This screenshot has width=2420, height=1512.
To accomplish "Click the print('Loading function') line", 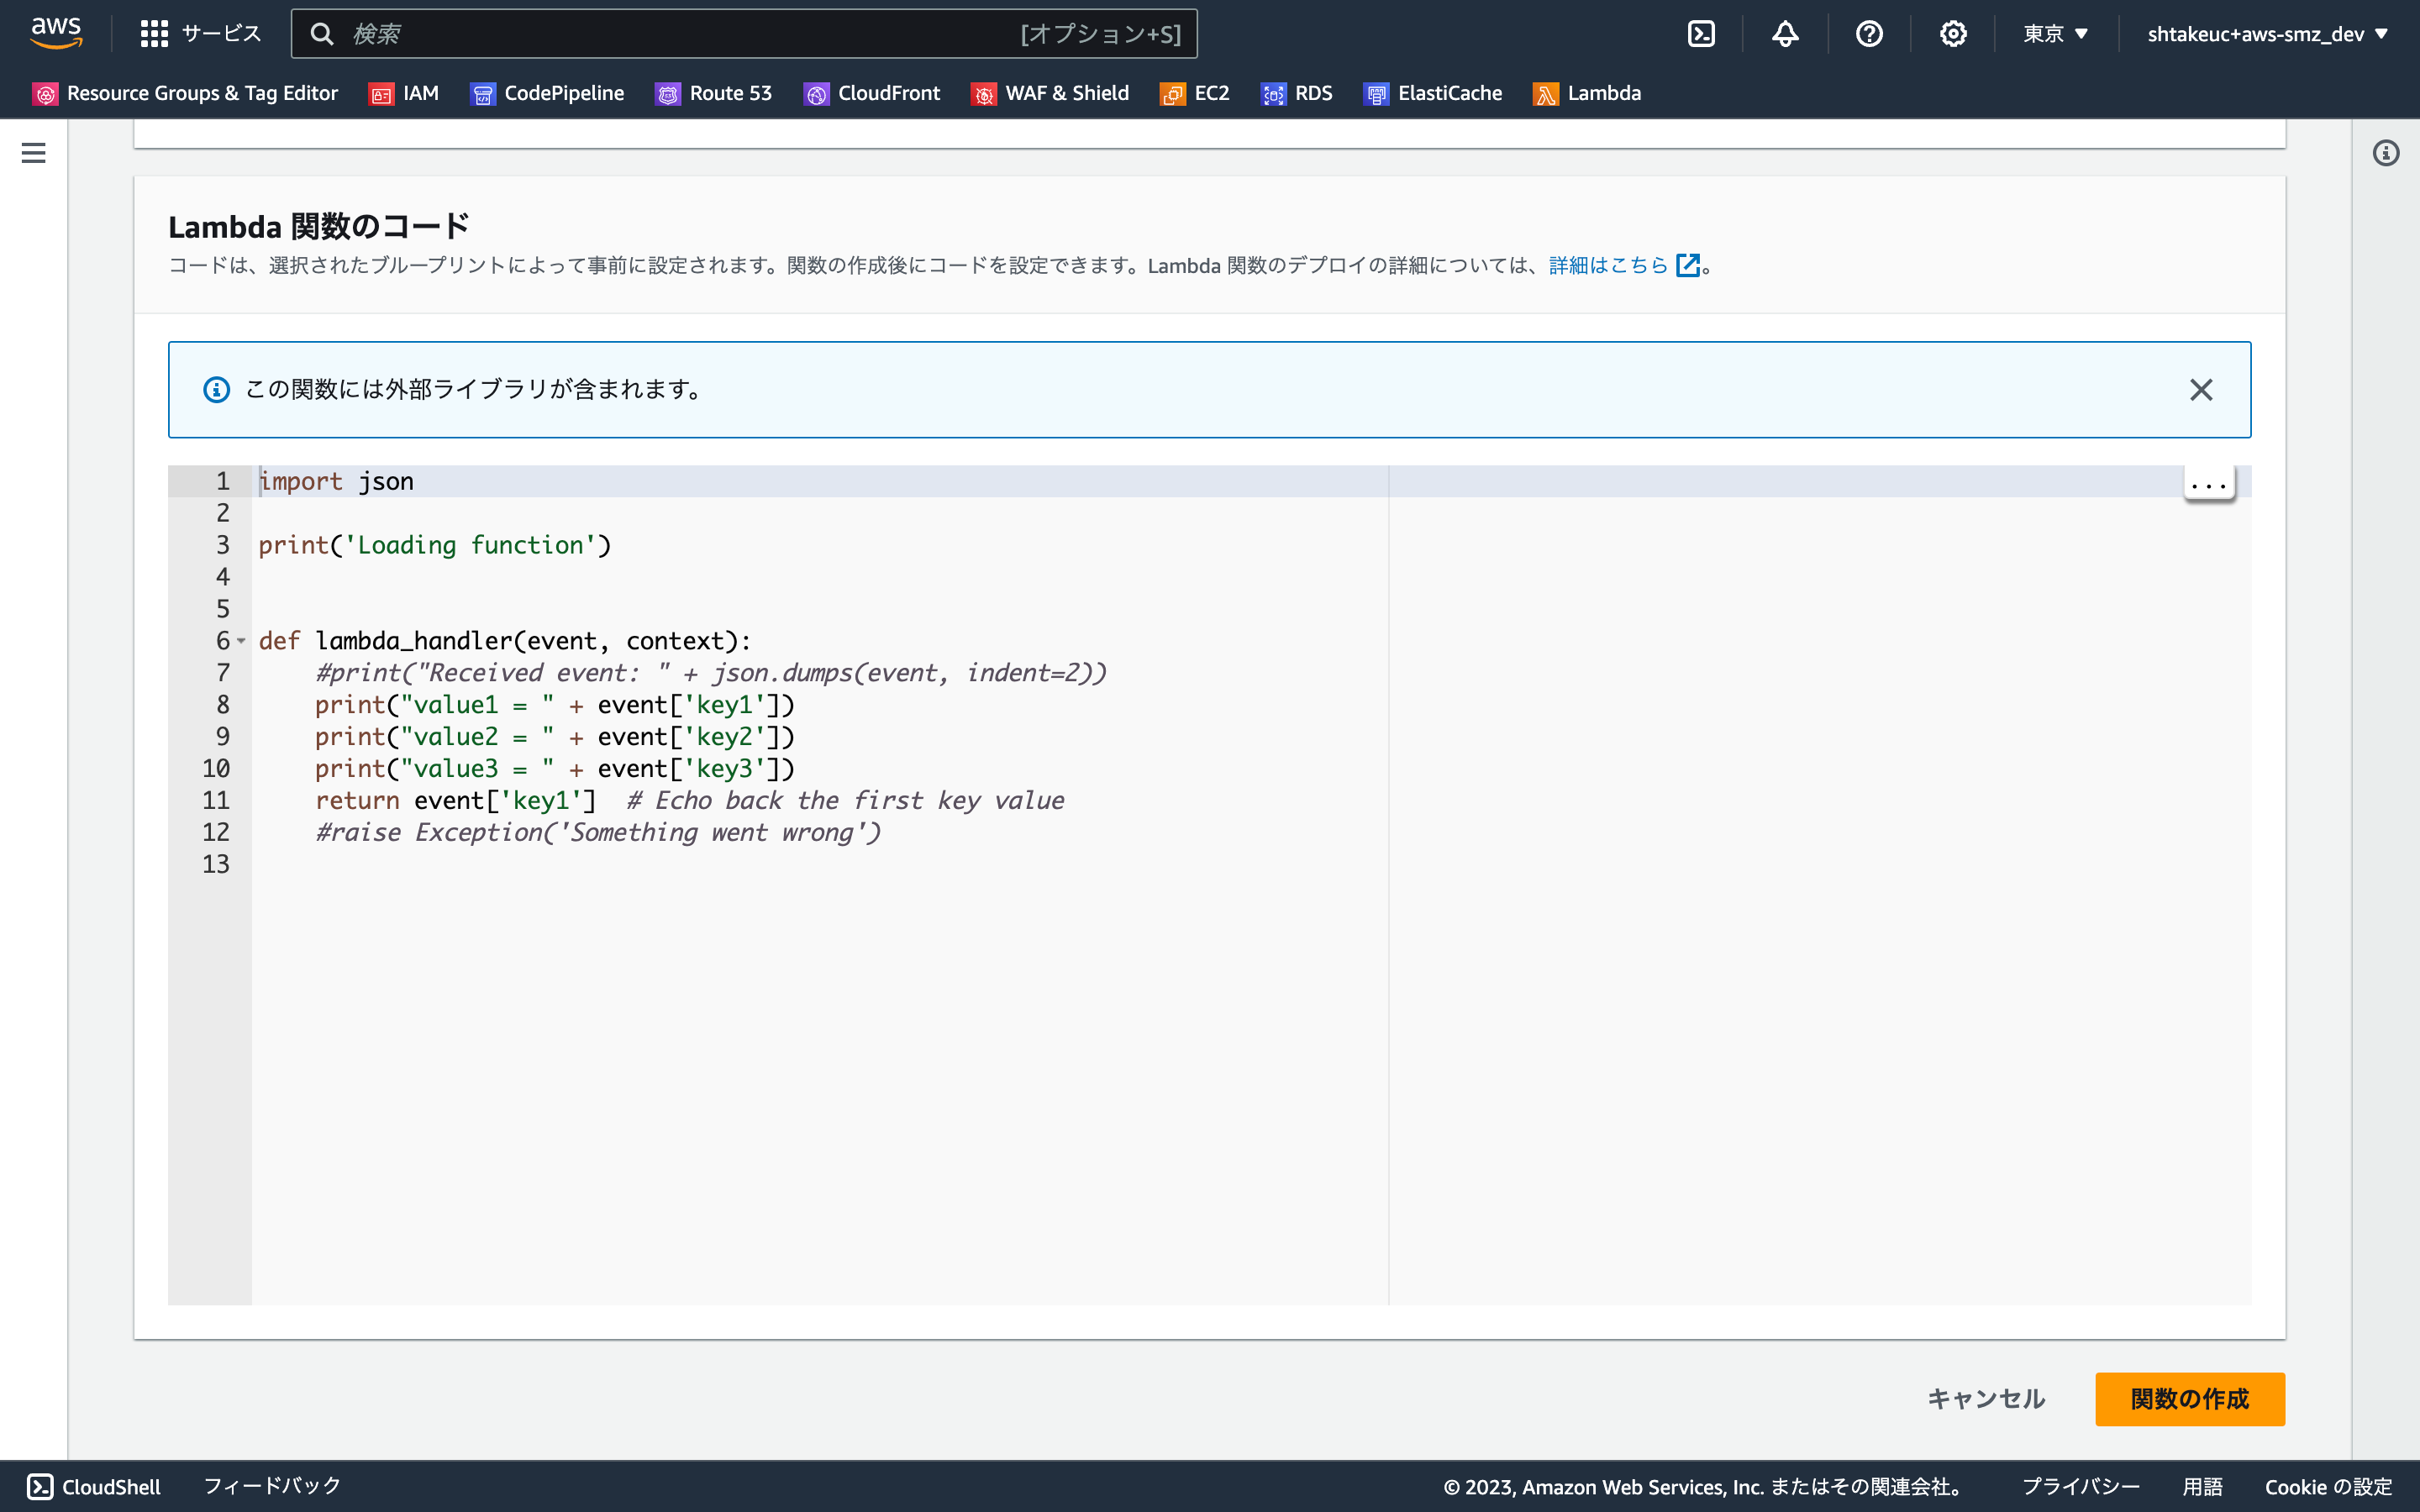I will 435,545.
